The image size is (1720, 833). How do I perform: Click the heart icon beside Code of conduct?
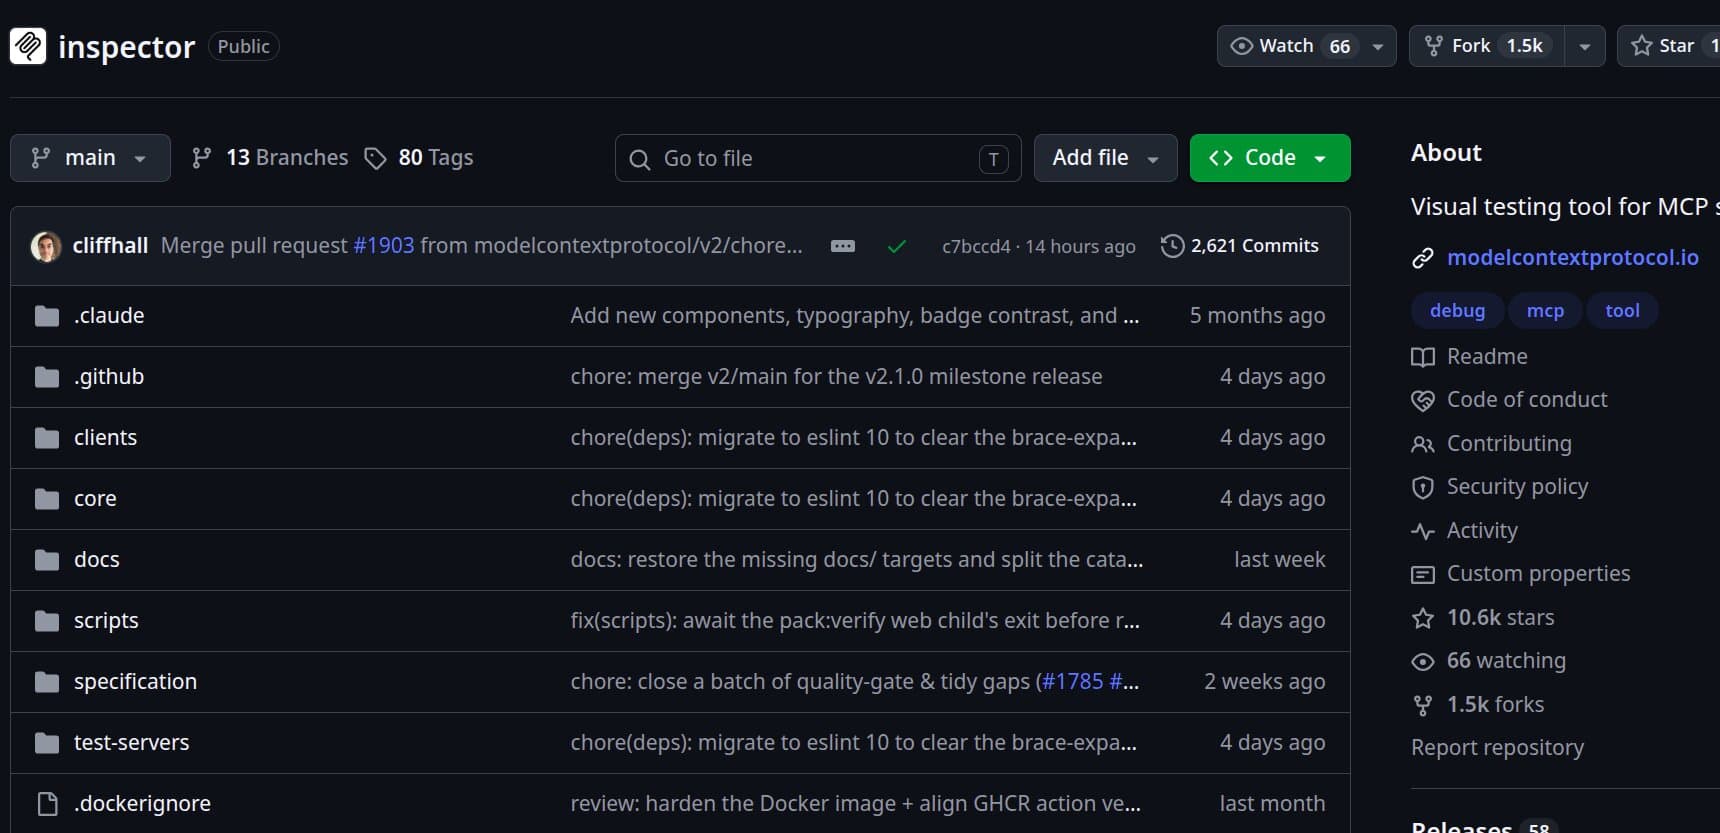[1423, 400]
